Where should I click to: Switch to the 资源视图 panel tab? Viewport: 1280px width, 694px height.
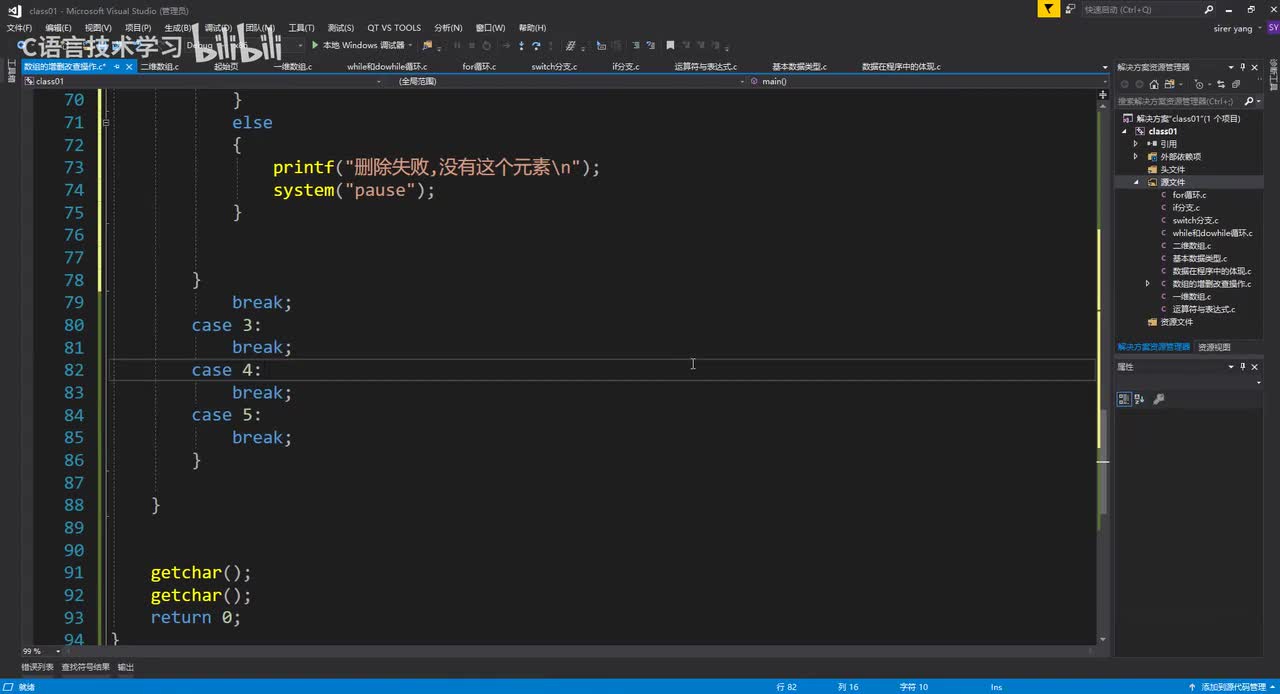pyautogui.click(x=1214, y=347)
